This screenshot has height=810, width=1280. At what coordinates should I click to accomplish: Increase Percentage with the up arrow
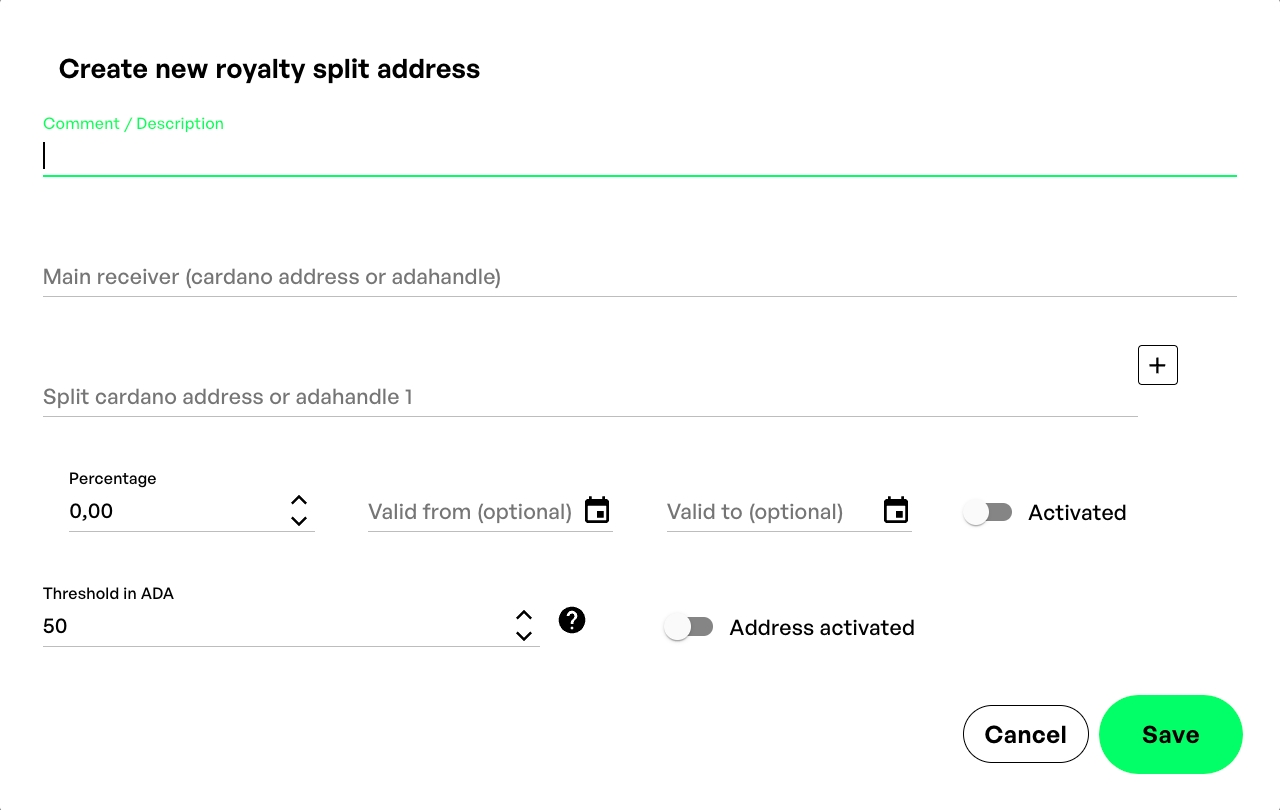(x=298, y=500)
